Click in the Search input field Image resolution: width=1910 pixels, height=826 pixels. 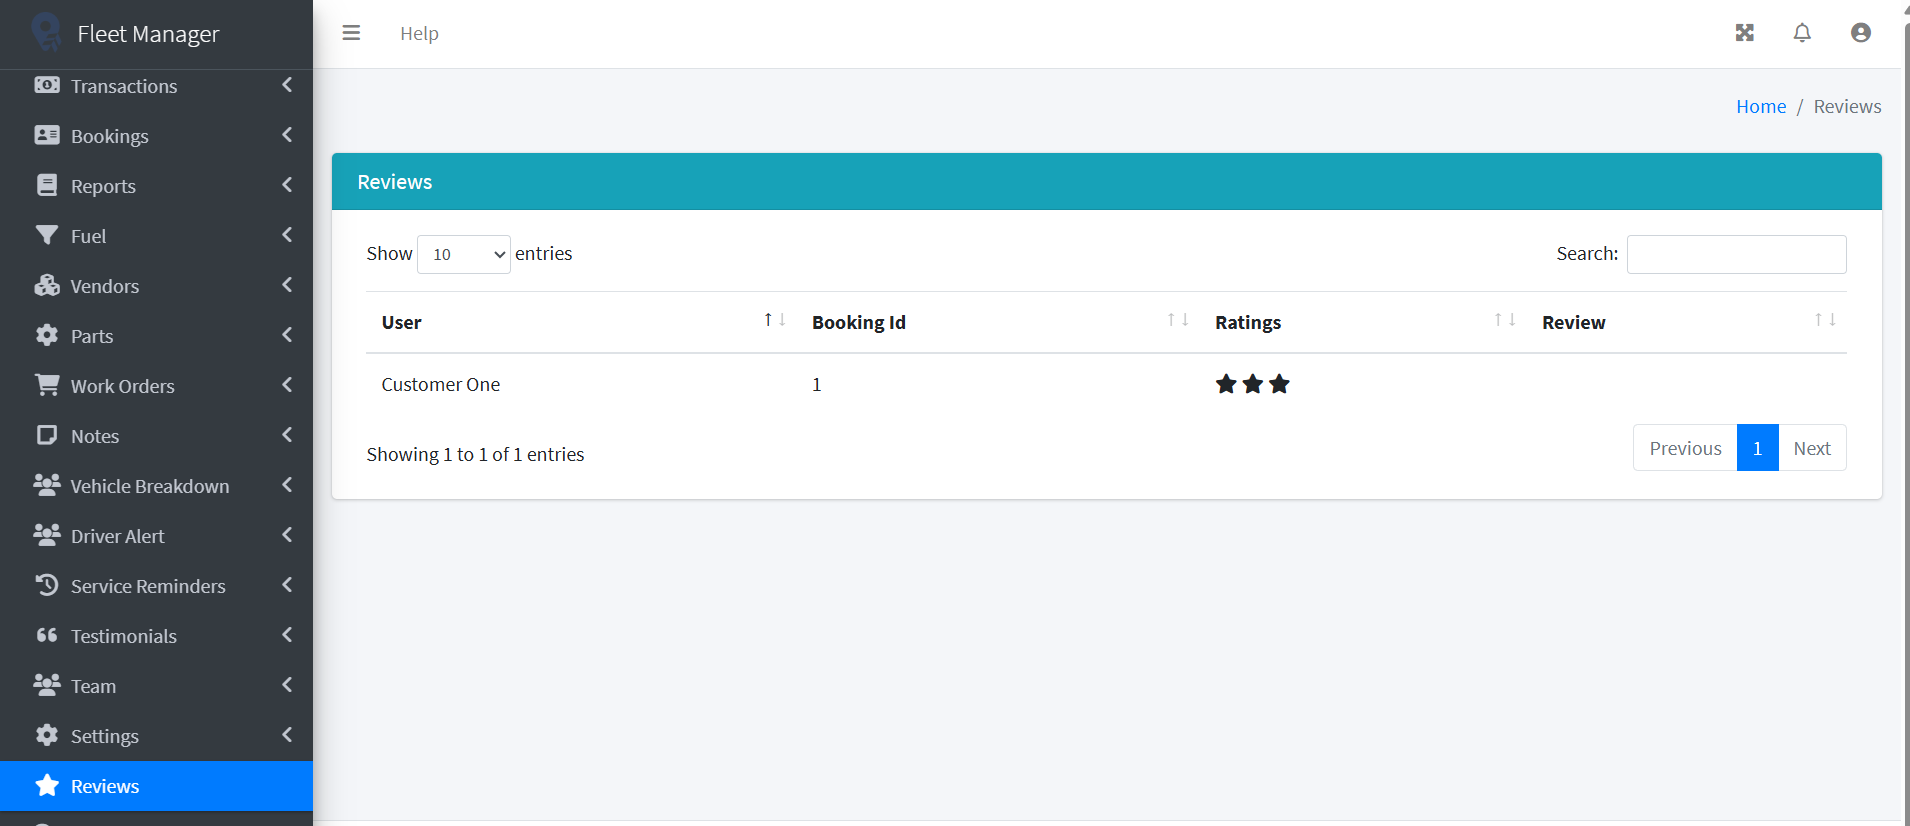[x=1736, y=254]
